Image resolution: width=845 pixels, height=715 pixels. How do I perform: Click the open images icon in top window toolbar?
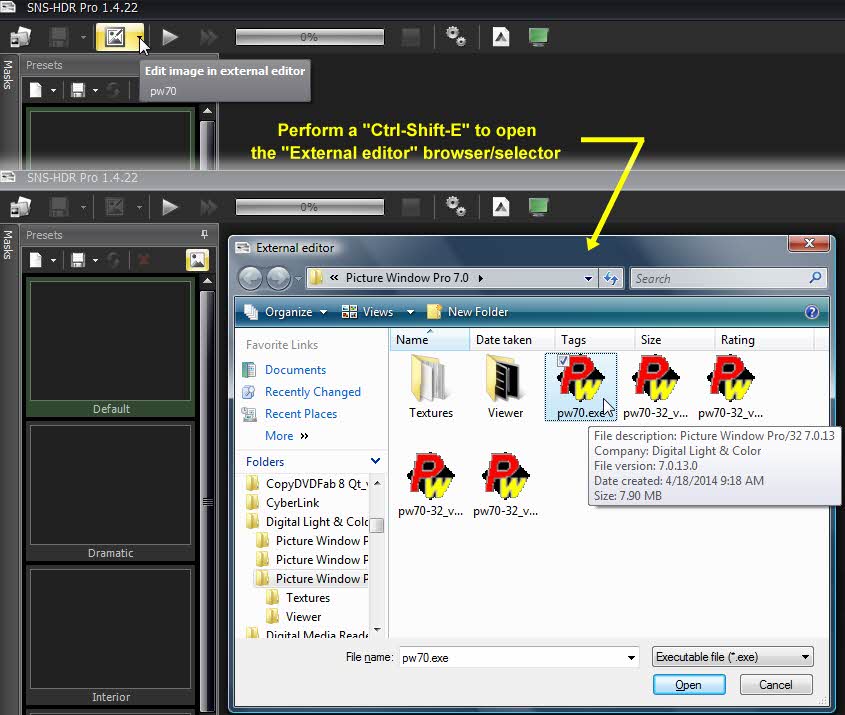click(21, 37)
